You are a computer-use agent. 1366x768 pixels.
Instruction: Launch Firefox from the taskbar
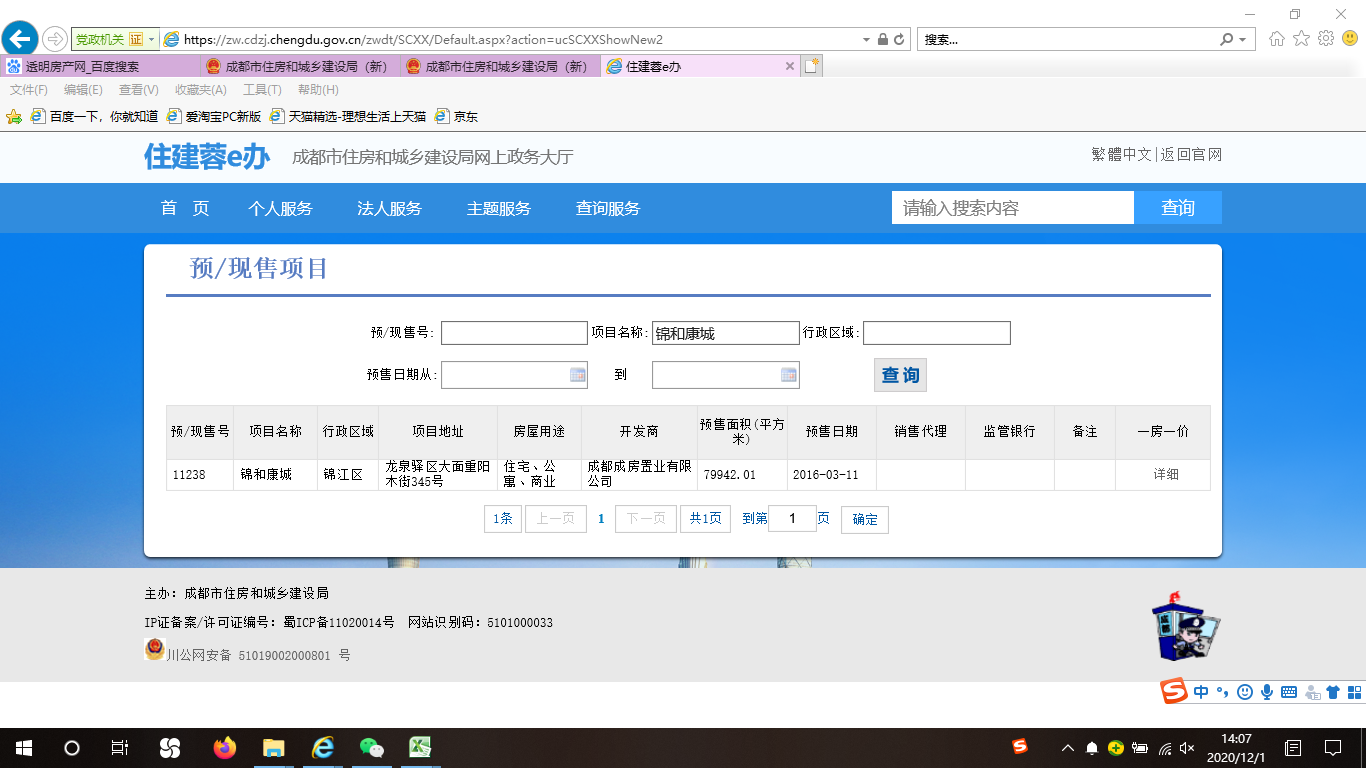coord(224,747)
